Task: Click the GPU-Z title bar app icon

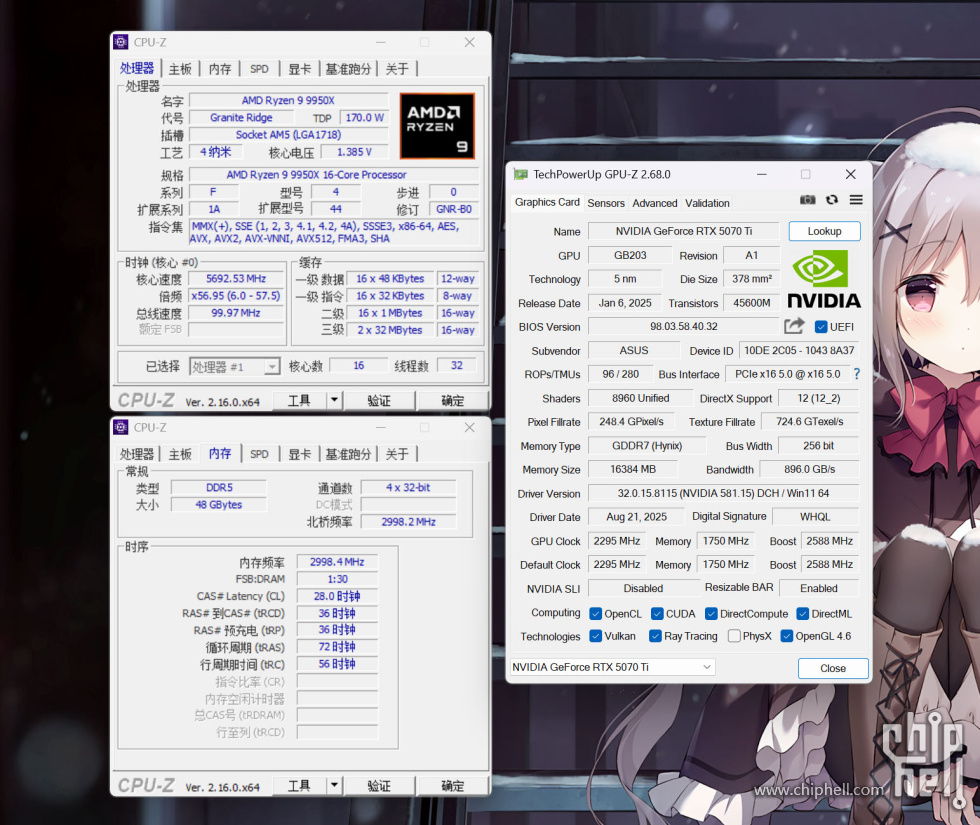Action: [521, 174]
